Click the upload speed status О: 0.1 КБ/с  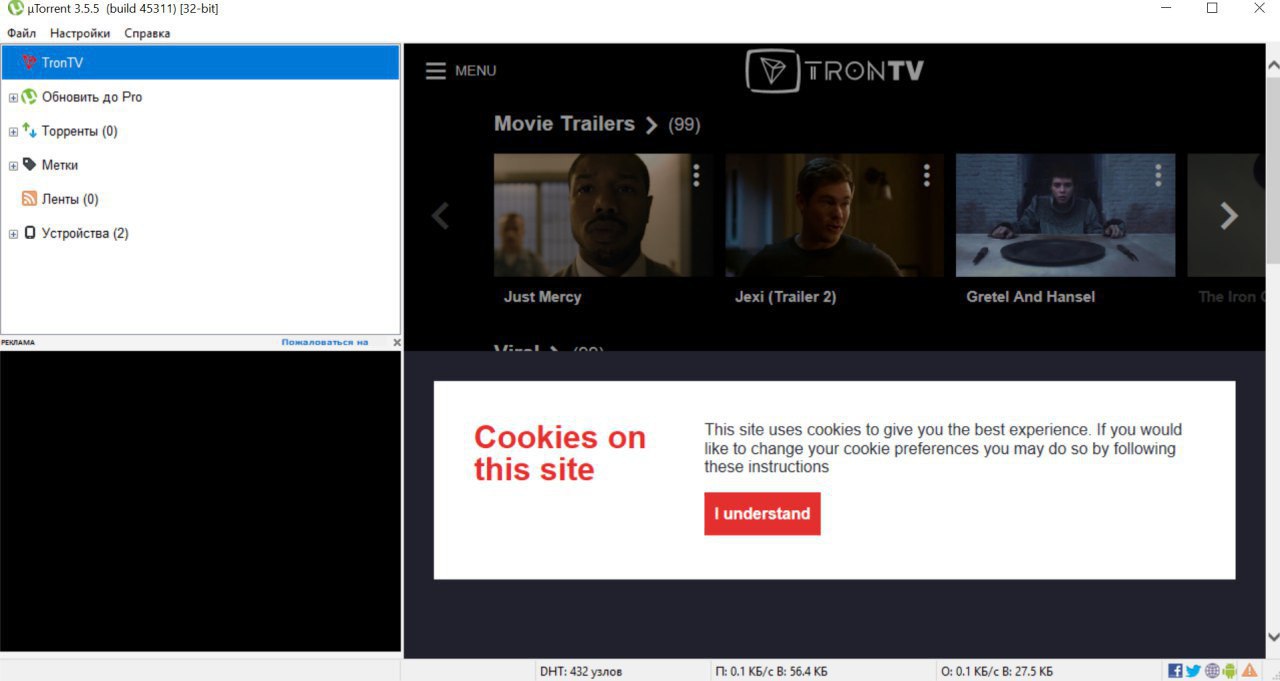point(996,671)
